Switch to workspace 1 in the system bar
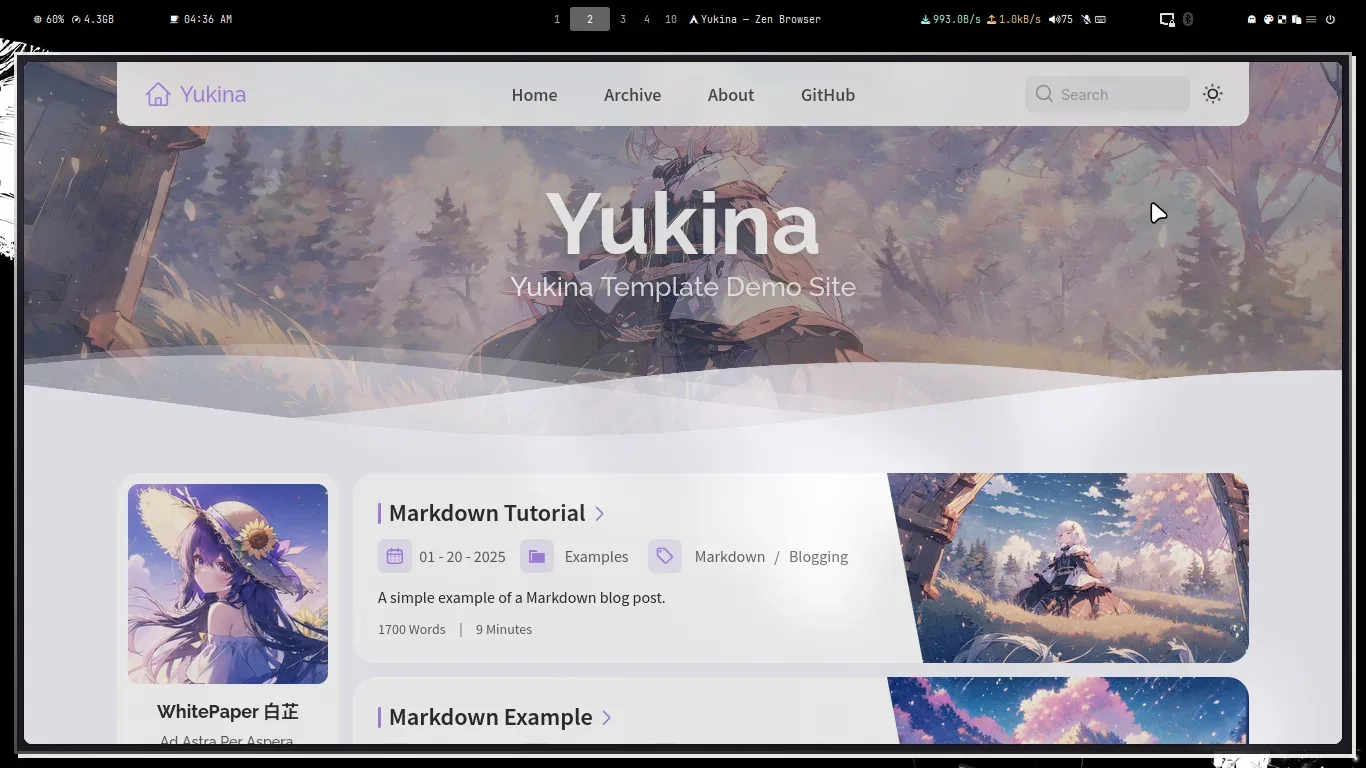1366x768 pixels. coord(557,19)
